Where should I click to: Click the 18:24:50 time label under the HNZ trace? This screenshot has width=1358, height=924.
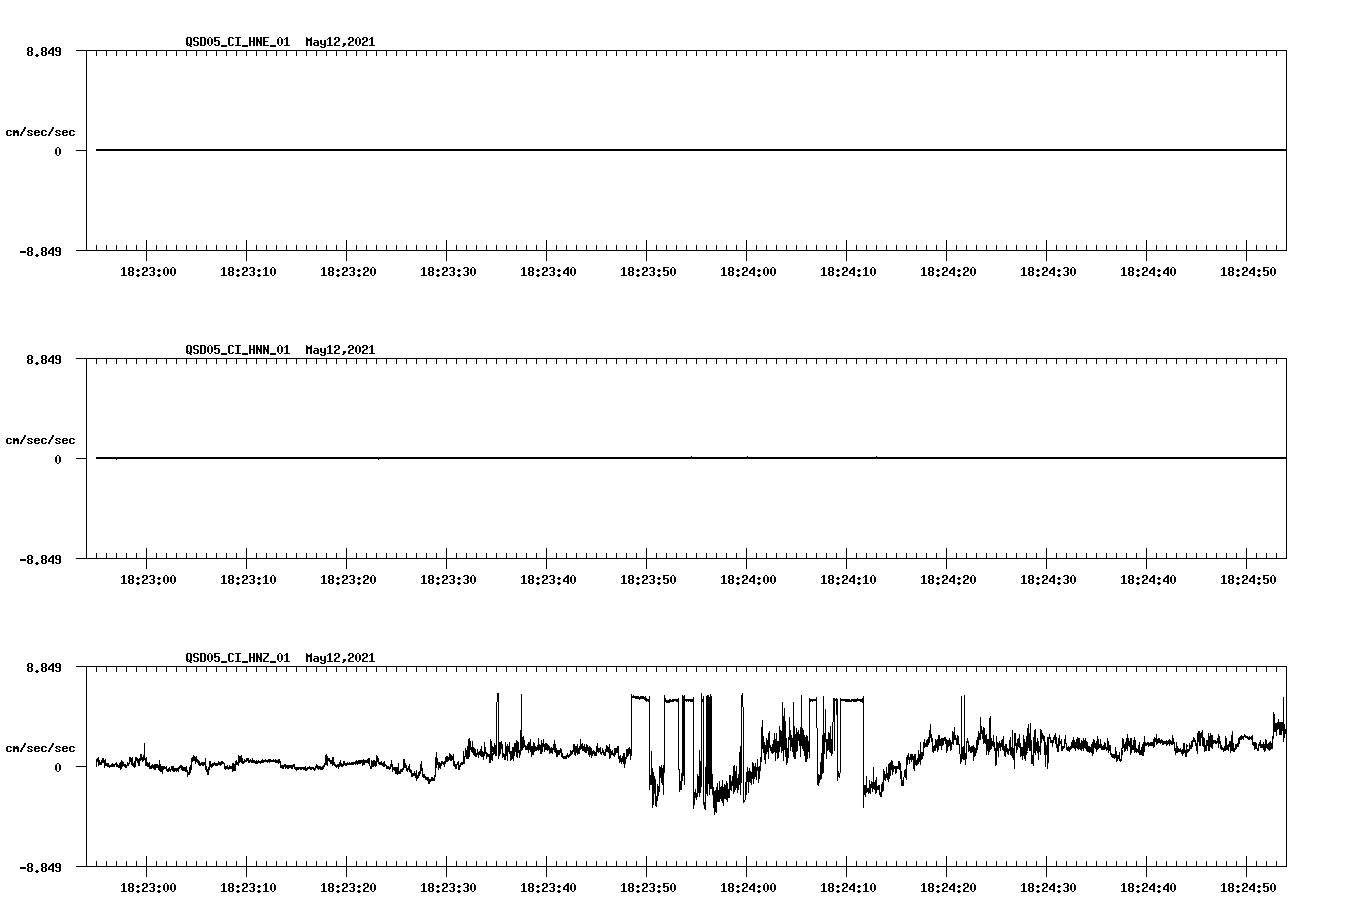click(1249, 885)
